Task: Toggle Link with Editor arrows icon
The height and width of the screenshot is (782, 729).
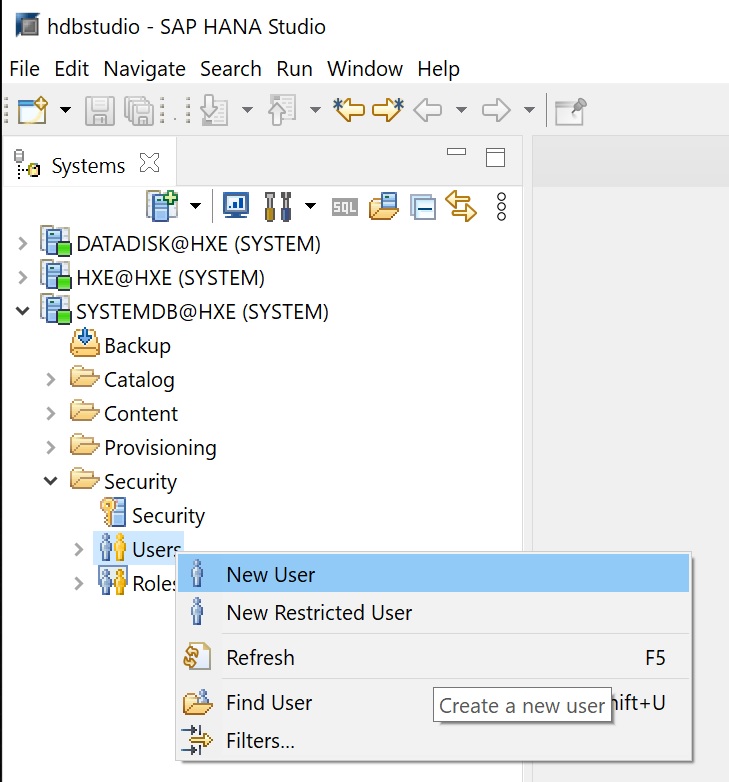Action: pos(461,206)
